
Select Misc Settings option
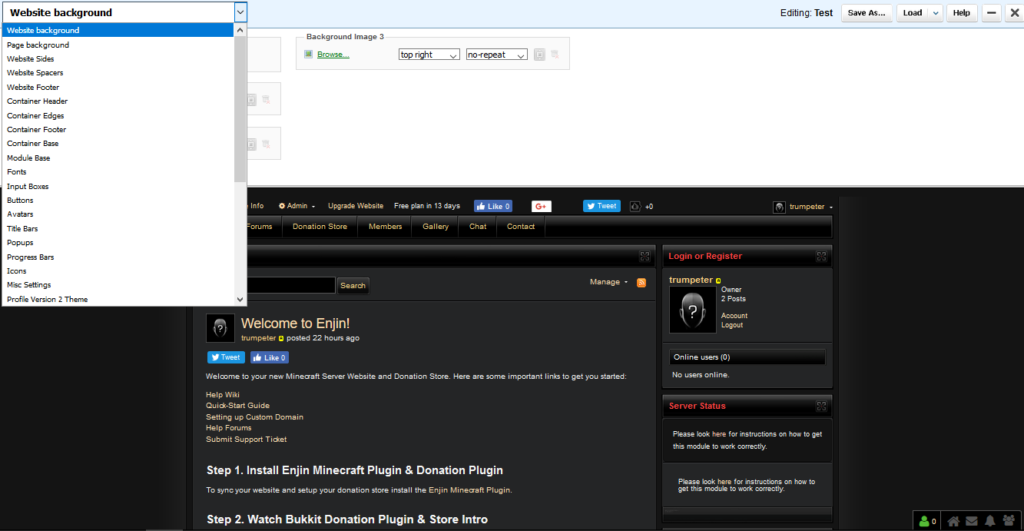click(x=118, y=285)
